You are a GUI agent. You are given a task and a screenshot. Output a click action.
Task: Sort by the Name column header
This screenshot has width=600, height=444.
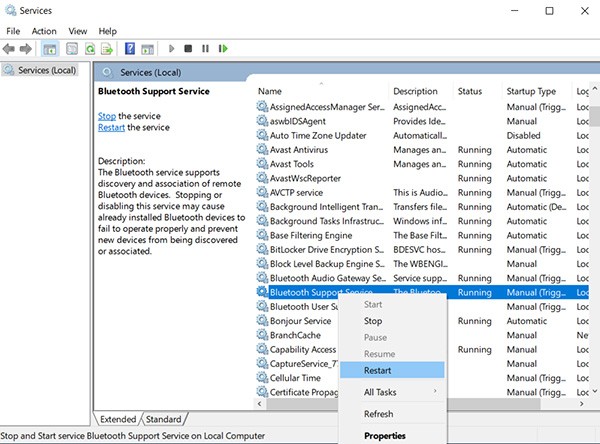tap(321, 91)
